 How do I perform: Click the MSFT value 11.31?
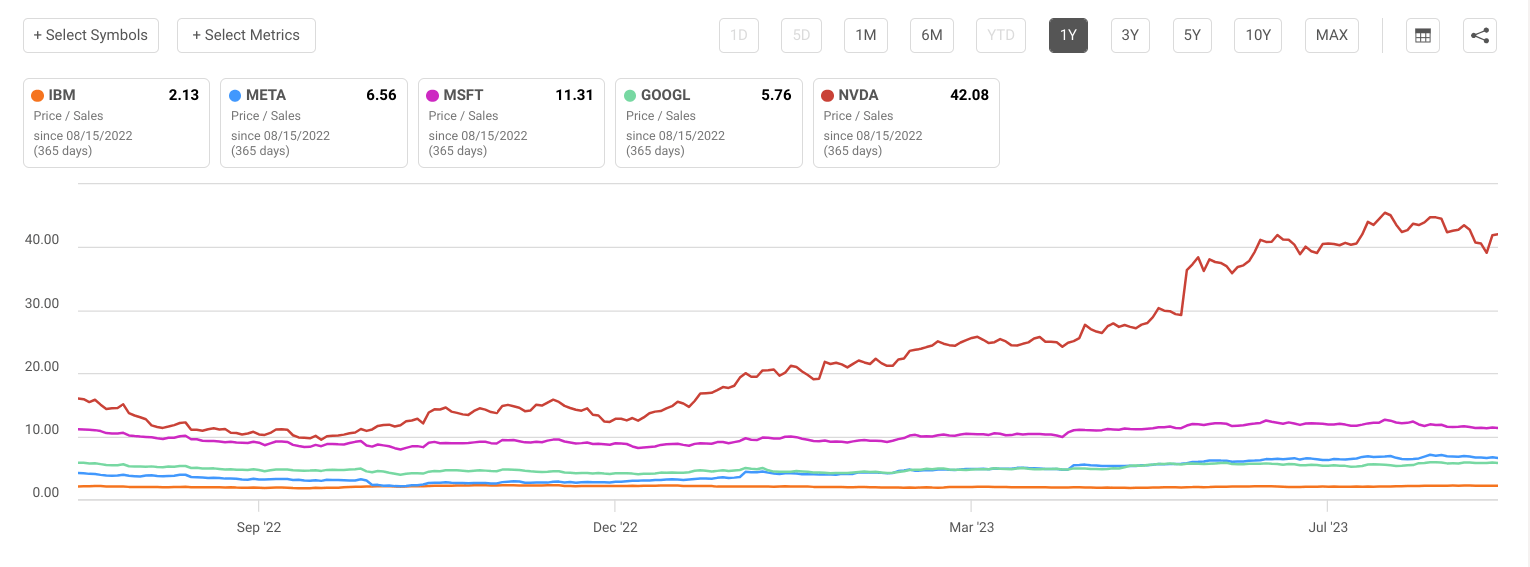click(x=574, y=96)
